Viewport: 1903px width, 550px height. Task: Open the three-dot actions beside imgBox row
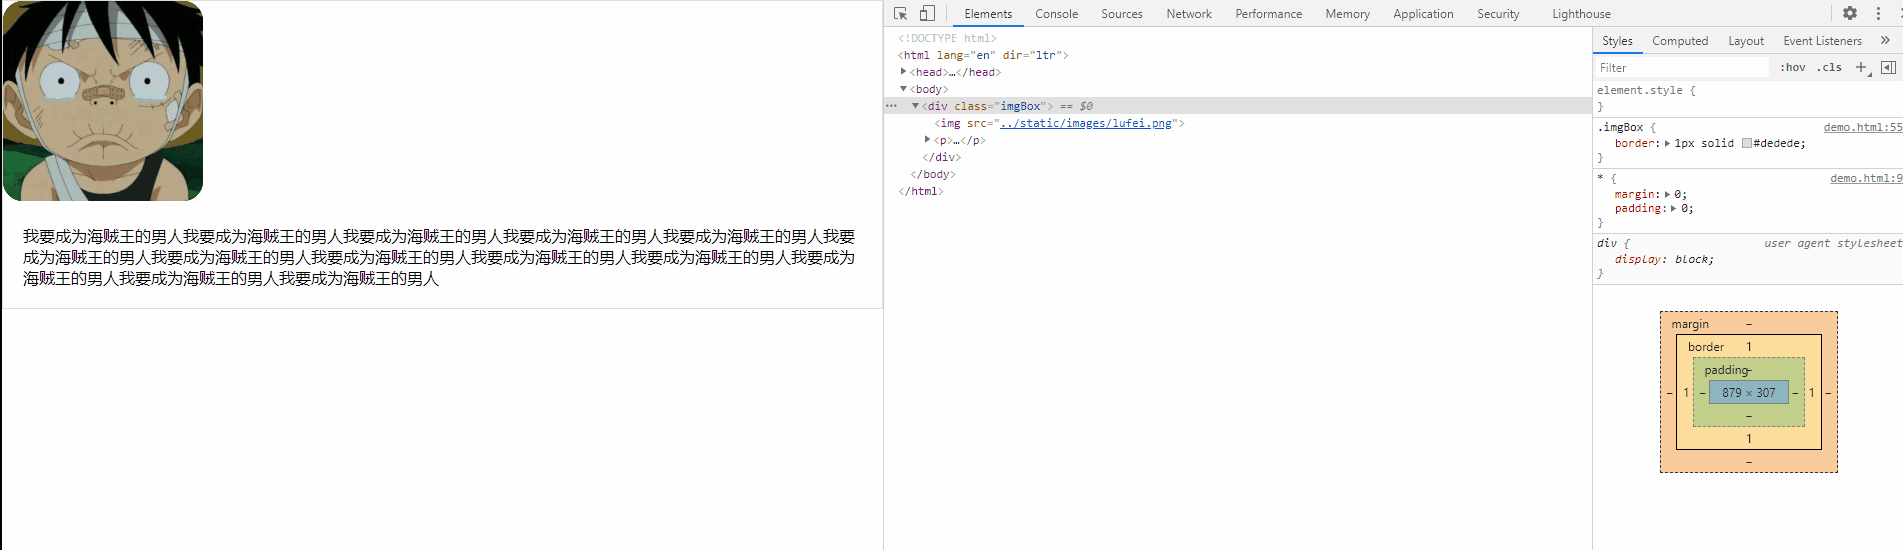click(x=891, y=106)
